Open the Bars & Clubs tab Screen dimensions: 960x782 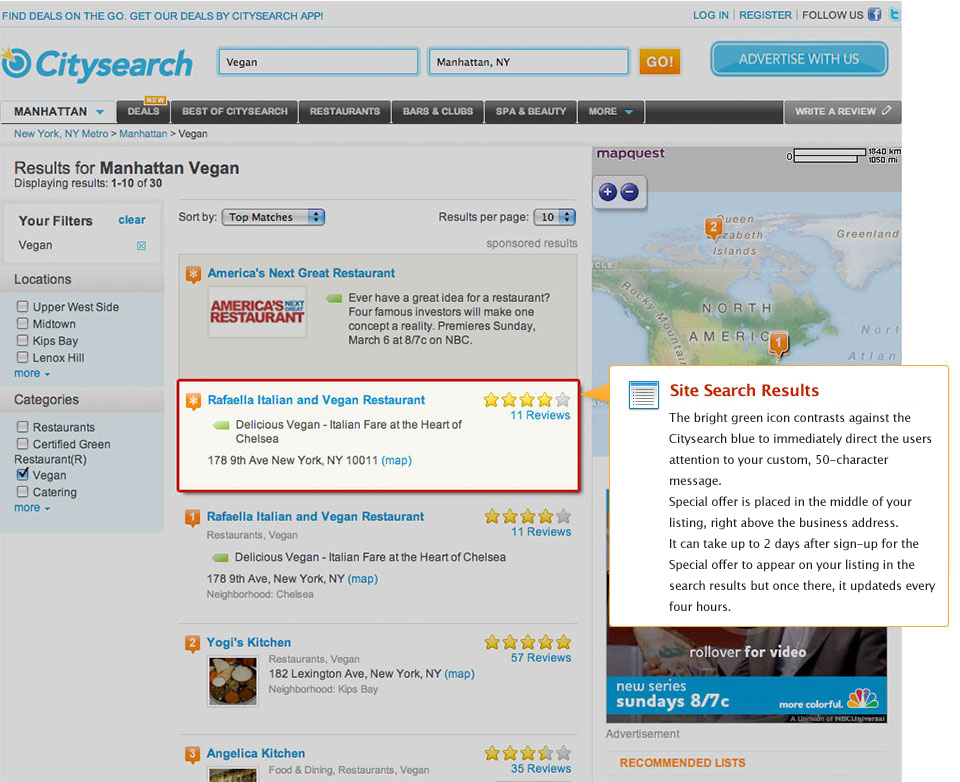(438, 111)
